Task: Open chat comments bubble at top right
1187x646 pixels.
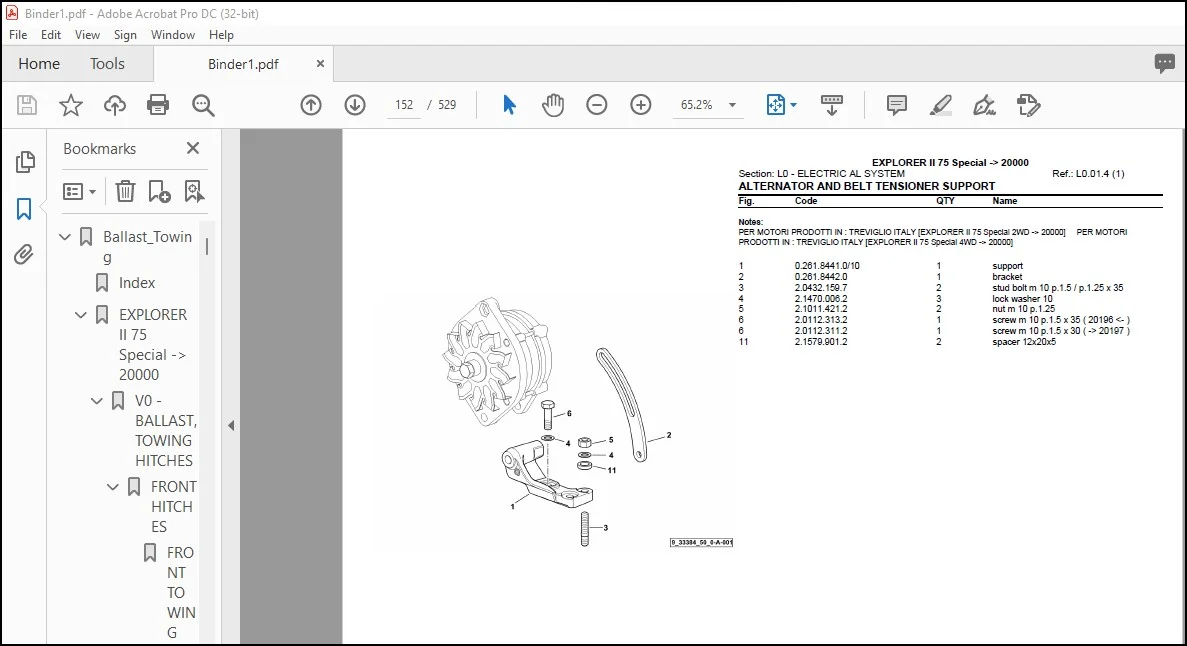Action: 1164,63
